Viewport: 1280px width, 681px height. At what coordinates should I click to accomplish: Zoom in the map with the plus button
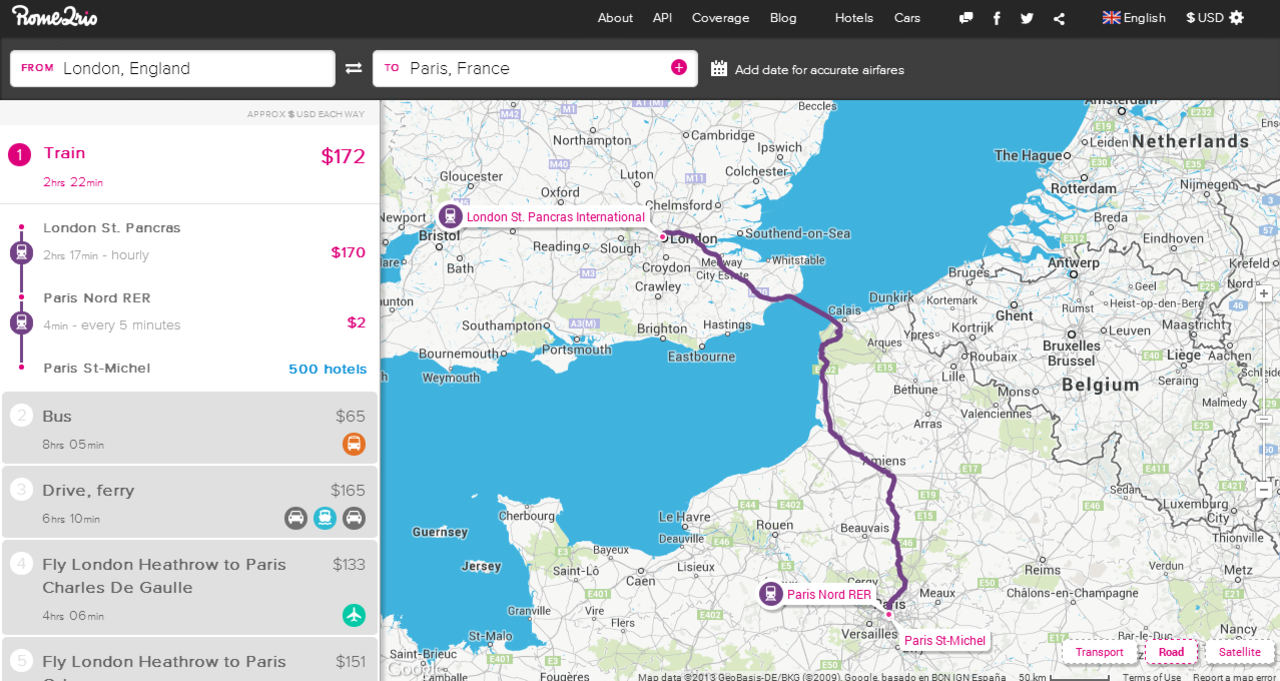coord(1264,294)
